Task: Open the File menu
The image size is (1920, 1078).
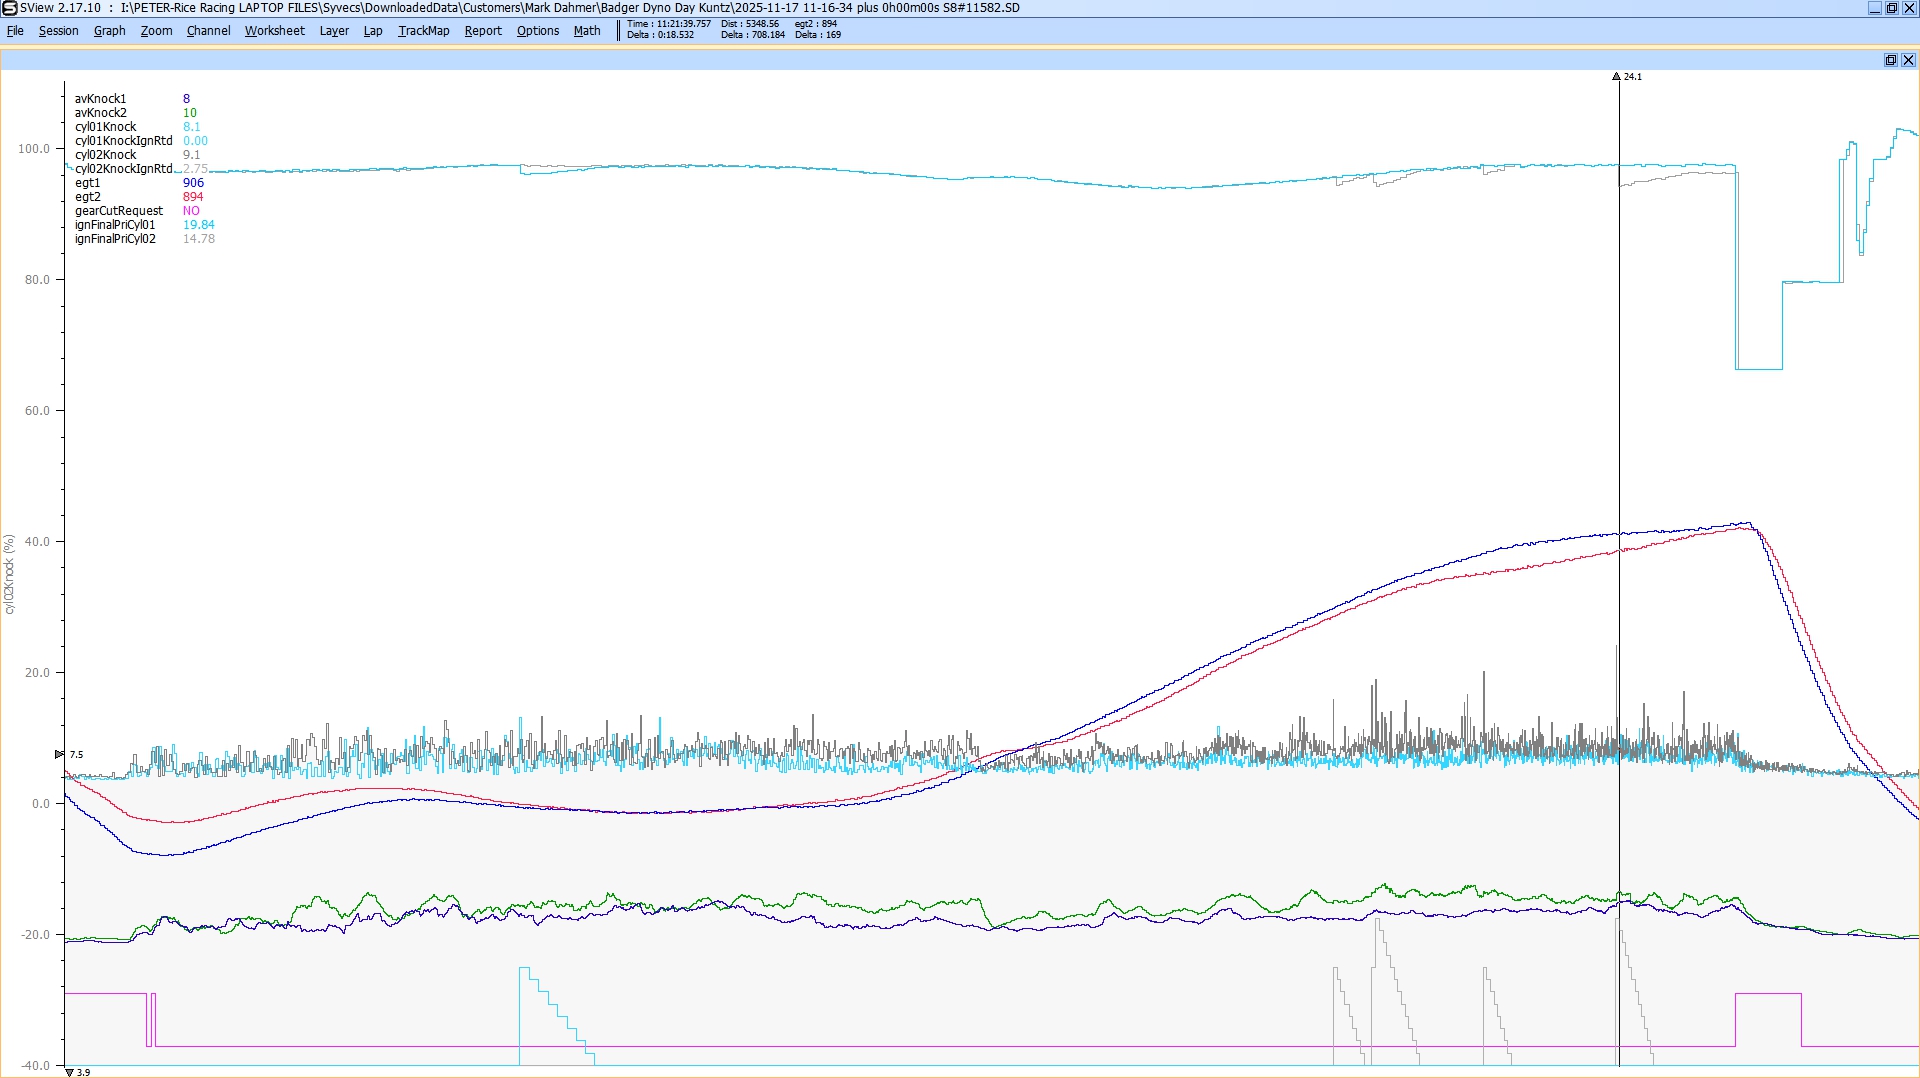Action: click(15, 31)
